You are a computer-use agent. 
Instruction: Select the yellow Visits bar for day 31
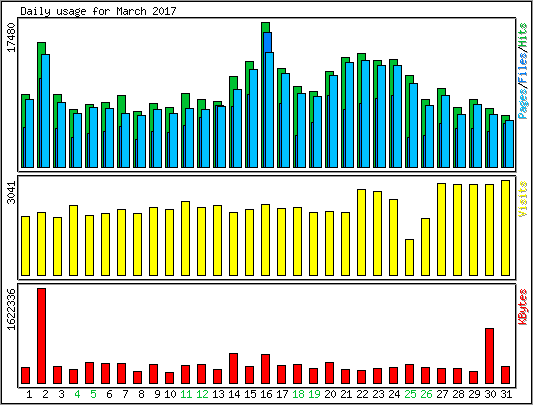point(505,228)
